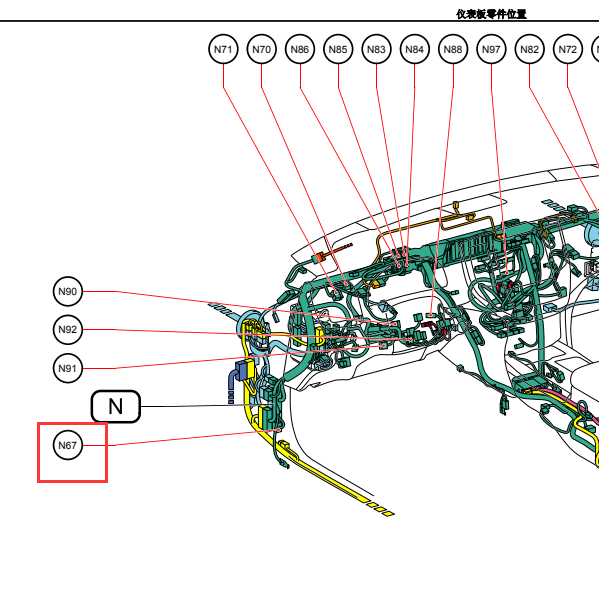This screenshot has width=599, height=604.
Task: Click the 仪表板零件位置 page title
Action: (x=491, y=14)
